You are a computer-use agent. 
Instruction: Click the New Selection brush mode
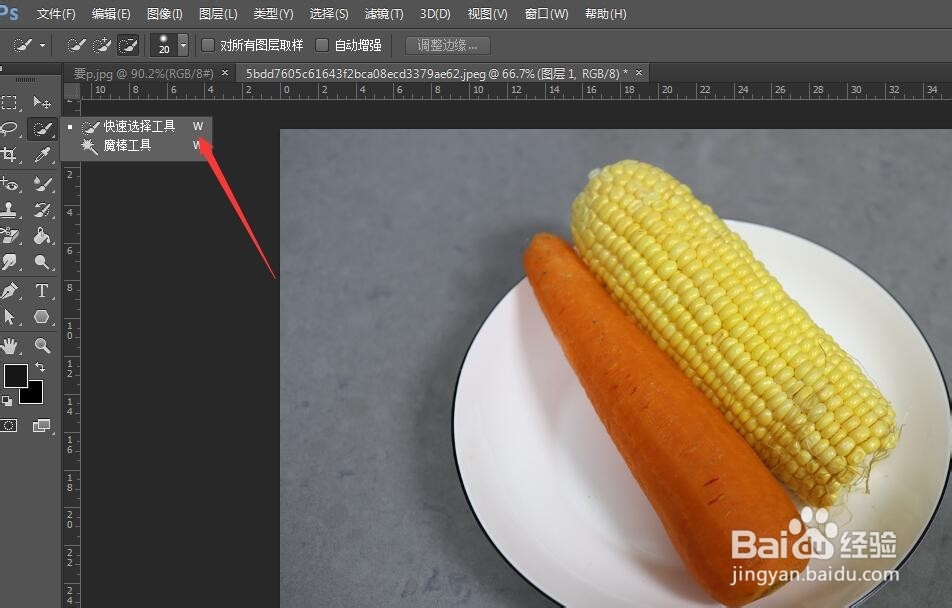(x=76, y=45)
